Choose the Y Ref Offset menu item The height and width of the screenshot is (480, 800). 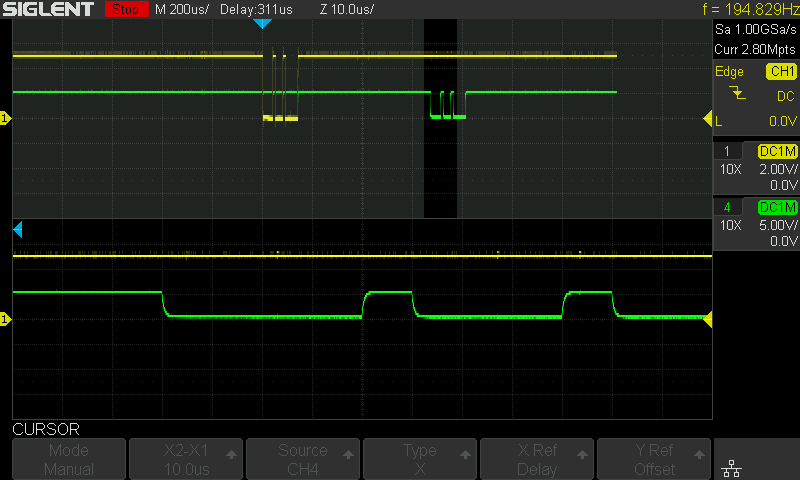click(654, 460)
